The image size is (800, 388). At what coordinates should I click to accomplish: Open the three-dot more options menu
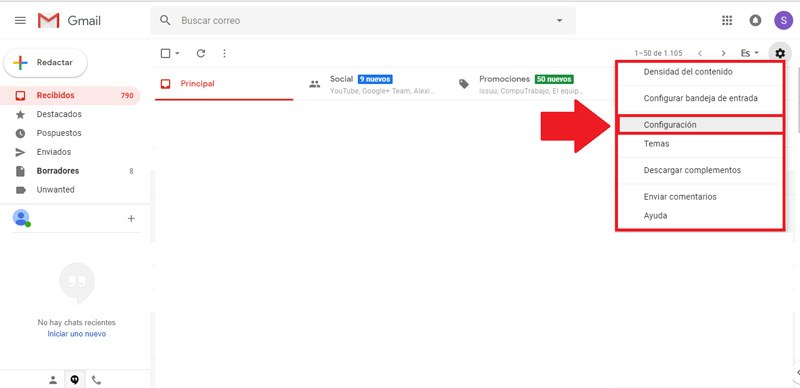coord(224,53)
